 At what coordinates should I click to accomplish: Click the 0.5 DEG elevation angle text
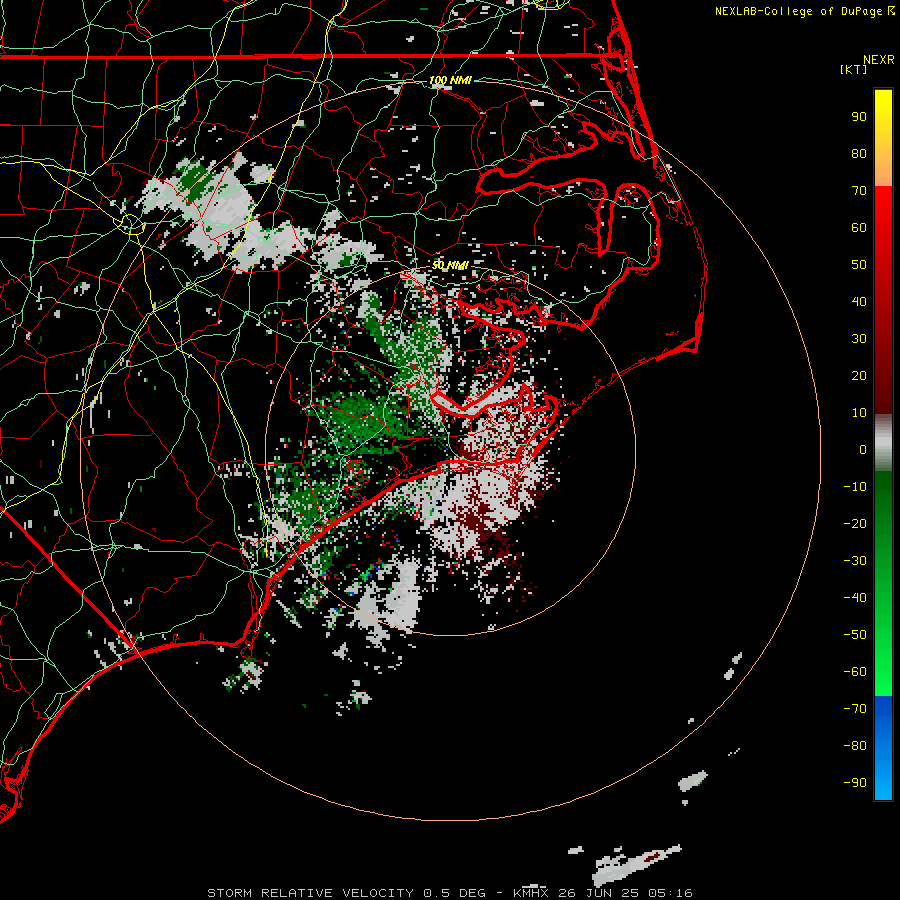pyautogui.click(x=454, y=893)
